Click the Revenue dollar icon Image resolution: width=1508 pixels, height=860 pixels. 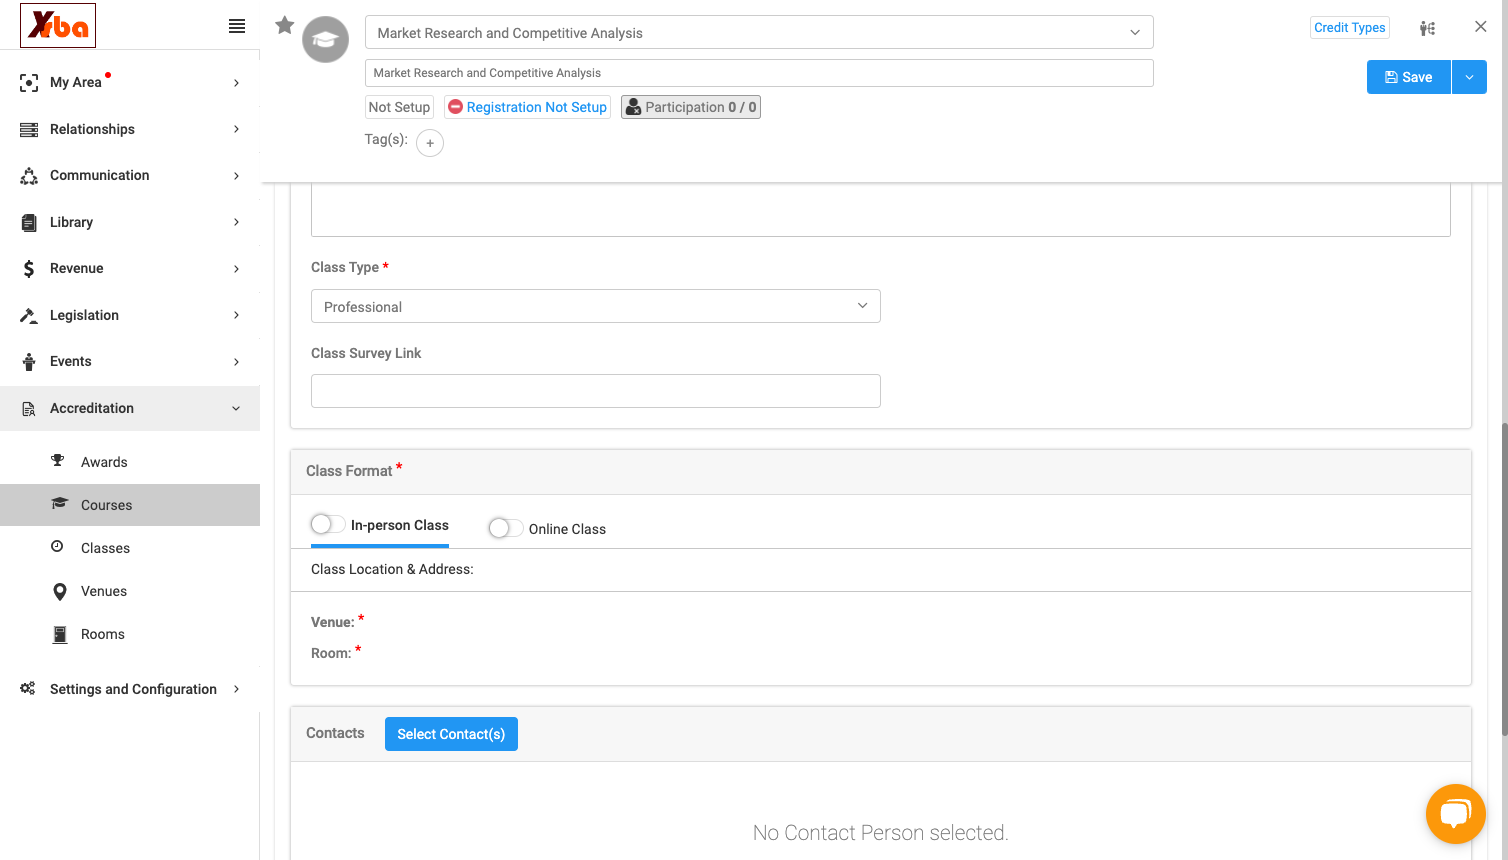click(29, 268)
